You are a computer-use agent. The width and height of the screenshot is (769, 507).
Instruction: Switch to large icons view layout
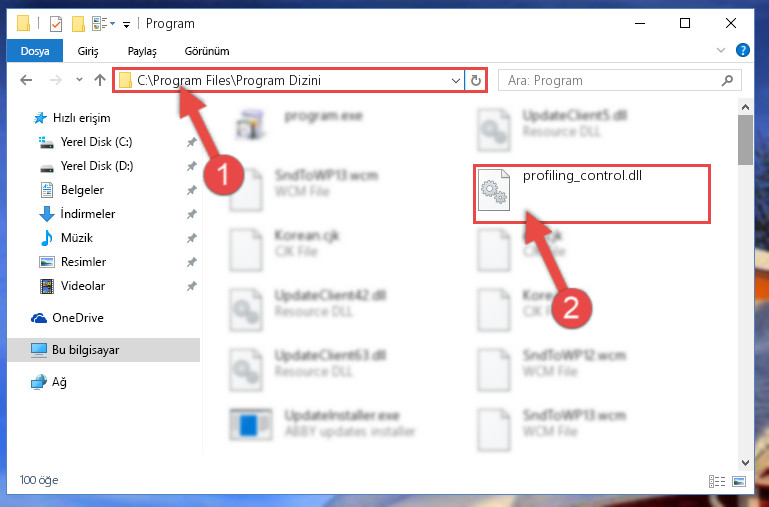[739, 481]
